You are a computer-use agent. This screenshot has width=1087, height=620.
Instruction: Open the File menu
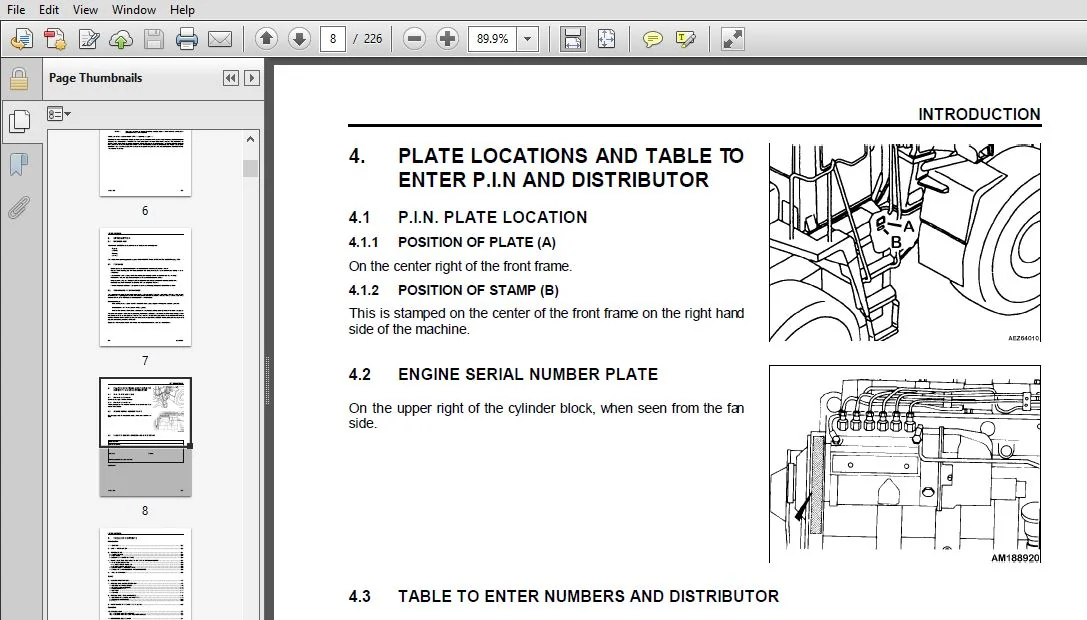point(15,10)
